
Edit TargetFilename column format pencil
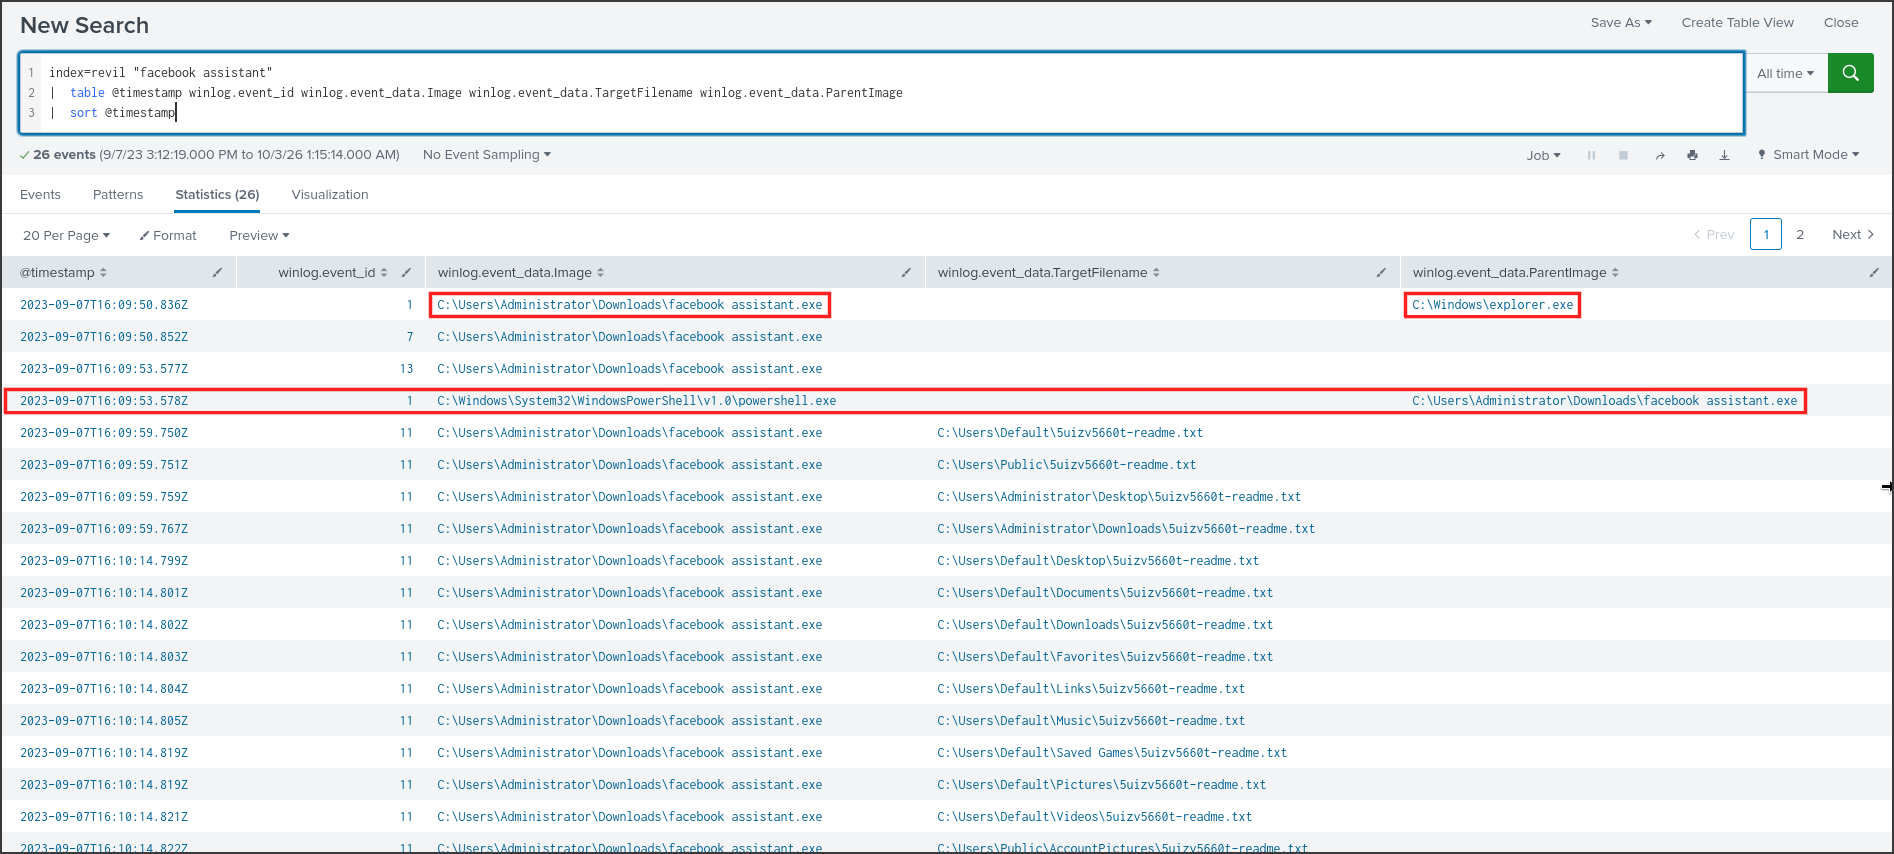pos(1381,272)
